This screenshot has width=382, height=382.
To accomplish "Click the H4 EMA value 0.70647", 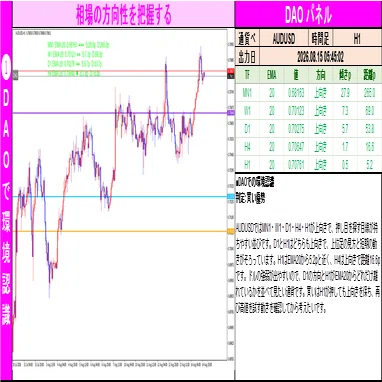I will pyautogui.click(x=296, y=147).
